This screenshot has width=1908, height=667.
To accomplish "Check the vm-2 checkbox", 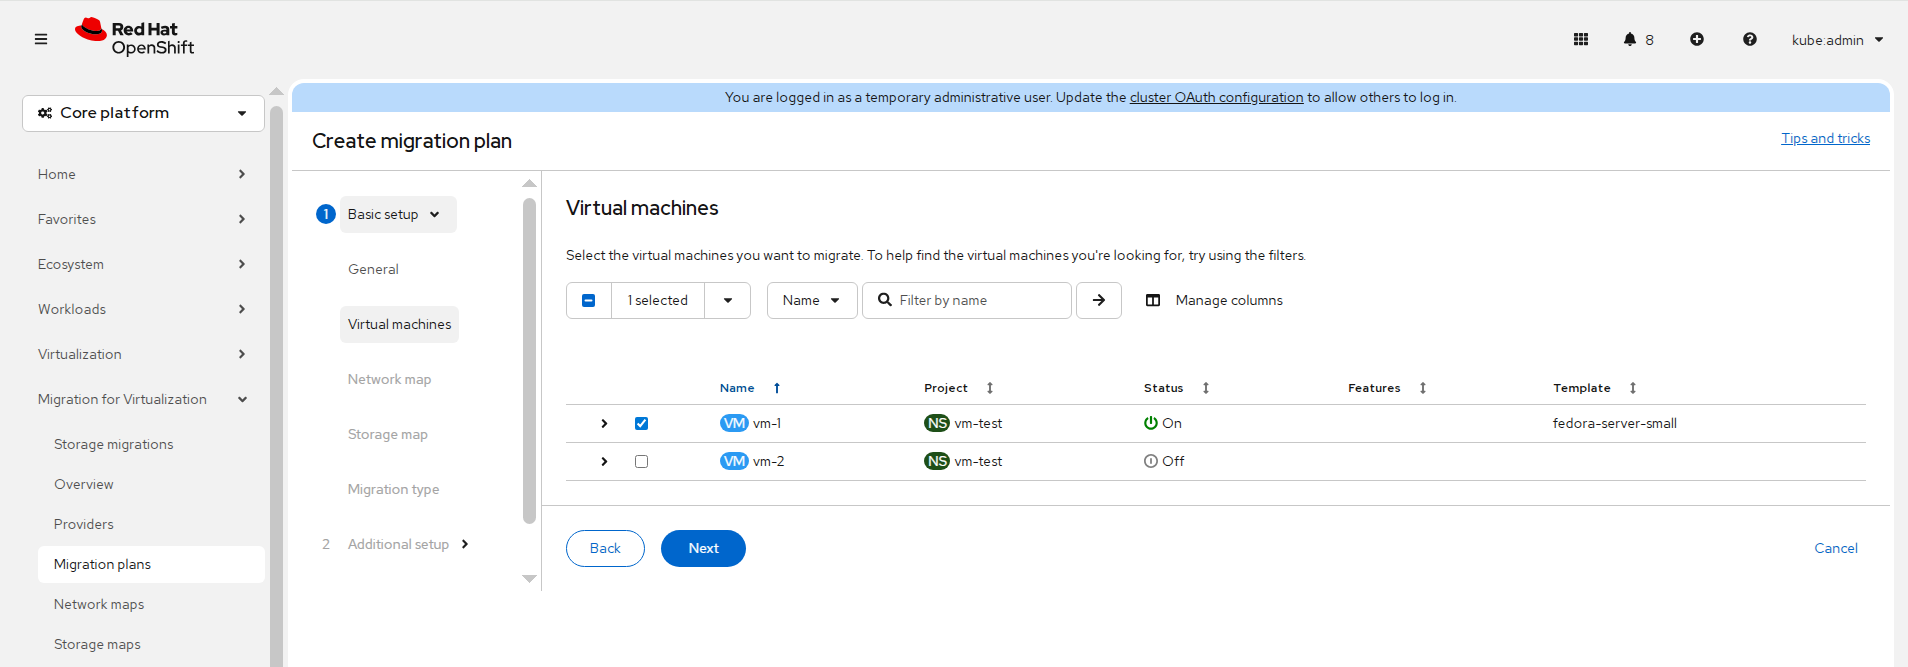I will [641, 461].
